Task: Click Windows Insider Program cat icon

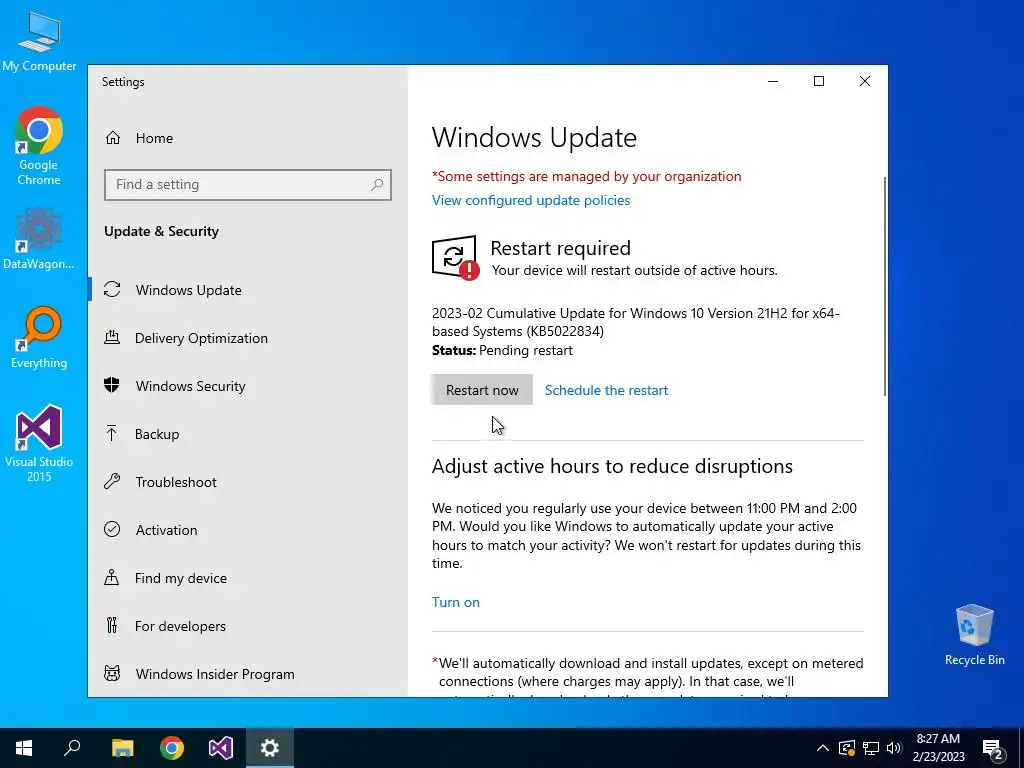Action: [112, 673]
